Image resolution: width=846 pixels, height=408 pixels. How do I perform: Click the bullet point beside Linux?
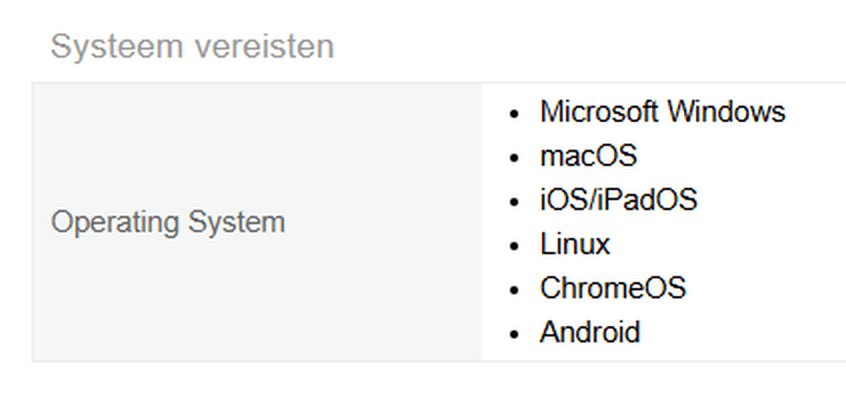(515, 246)
